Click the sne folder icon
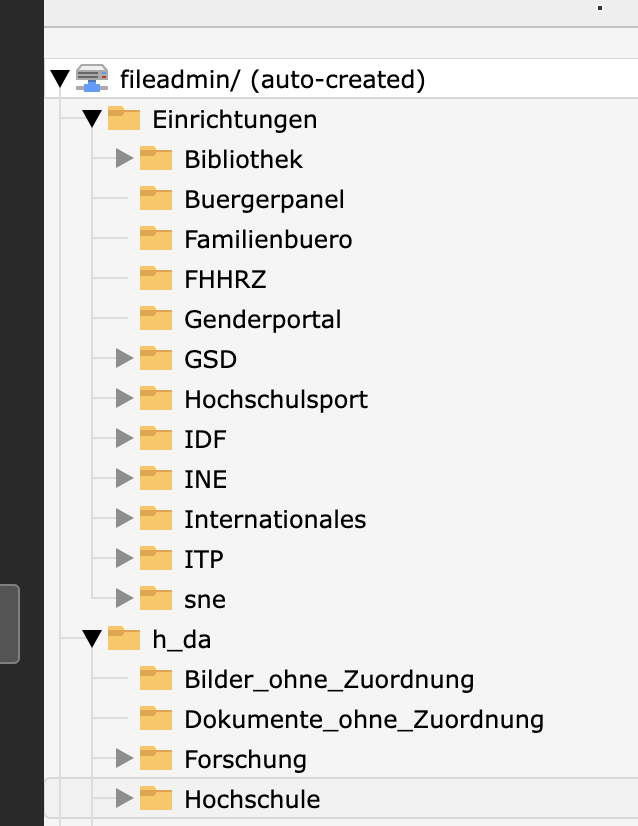The width and height of the screenshot is (638, 826). pos(156,598)
